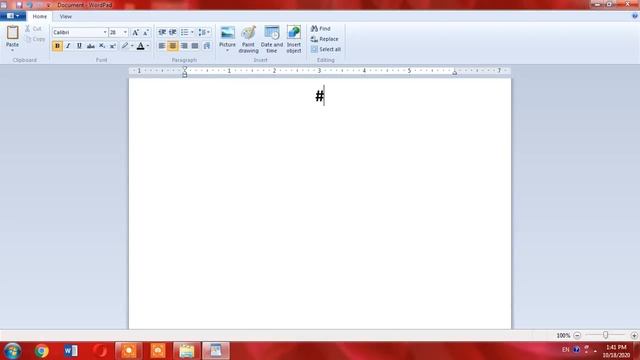The width and height of the screenshot is (640, 360).
Task: Click in the document after the # character
Action: click(325, 96)
